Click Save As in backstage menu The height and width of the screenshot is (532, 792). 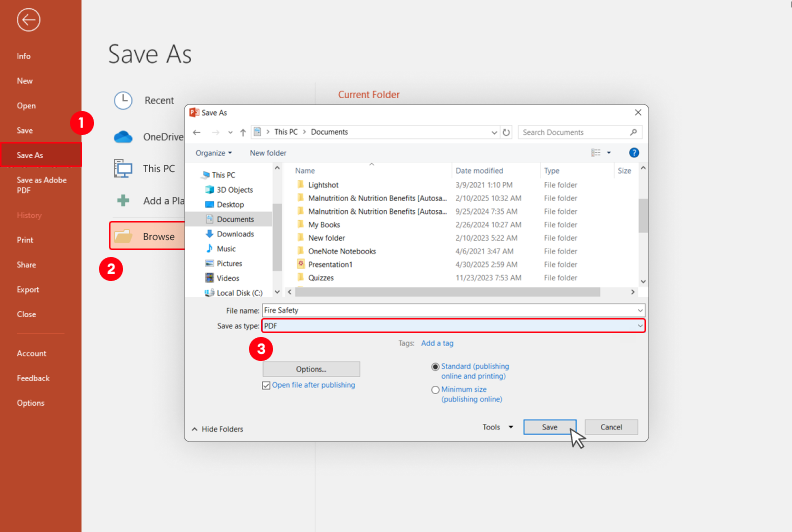tap(41, 155)
